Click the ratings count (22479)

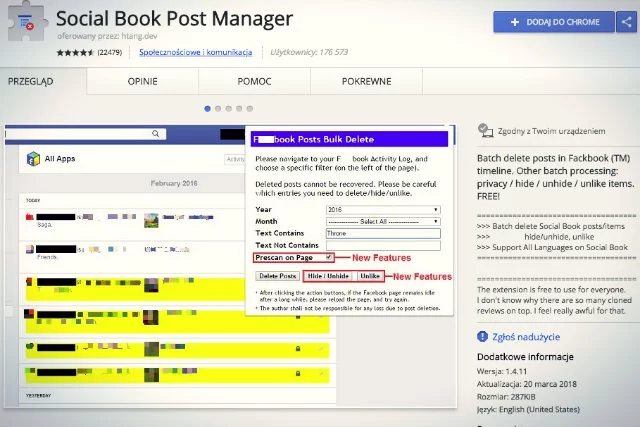110,52
